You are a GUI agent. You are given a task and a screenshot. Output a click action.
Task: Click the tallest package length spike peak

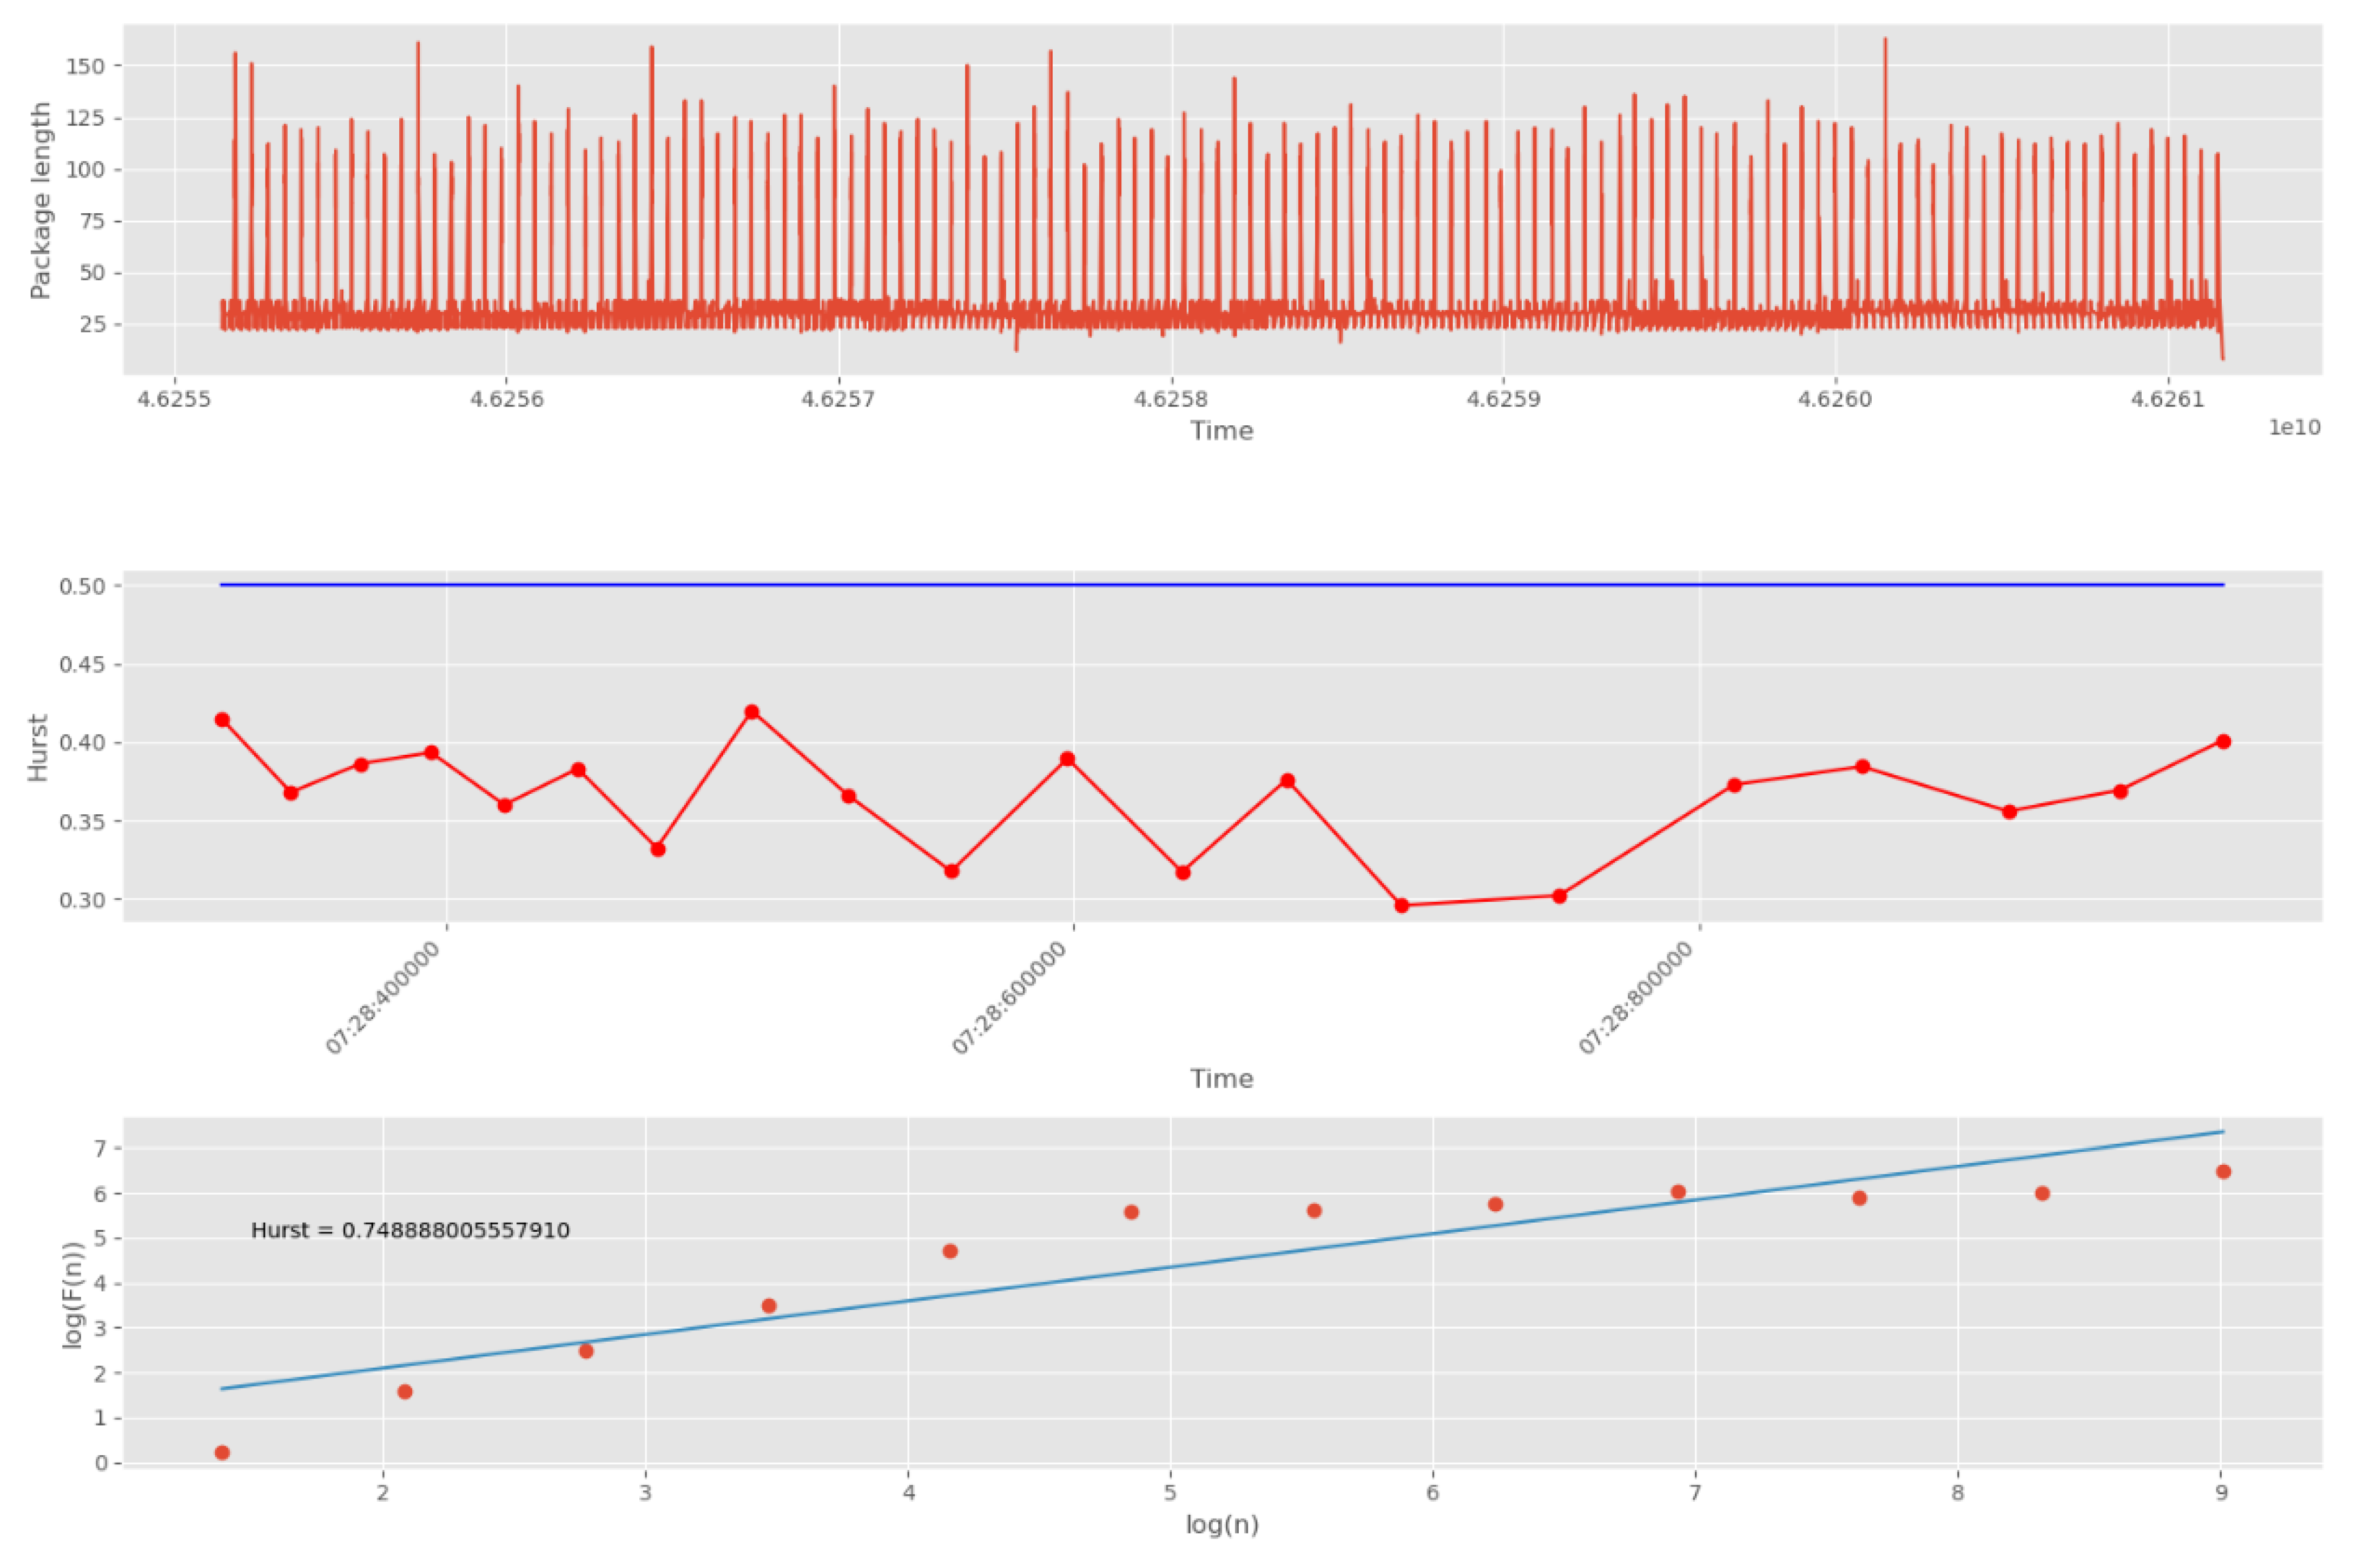coord(1885,40)
